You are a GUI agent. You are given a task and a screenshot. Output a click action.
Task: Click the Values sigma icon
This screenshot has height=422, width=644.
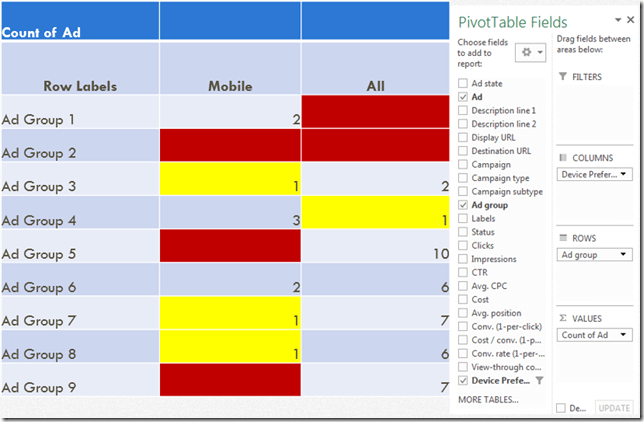pos(563,318)
